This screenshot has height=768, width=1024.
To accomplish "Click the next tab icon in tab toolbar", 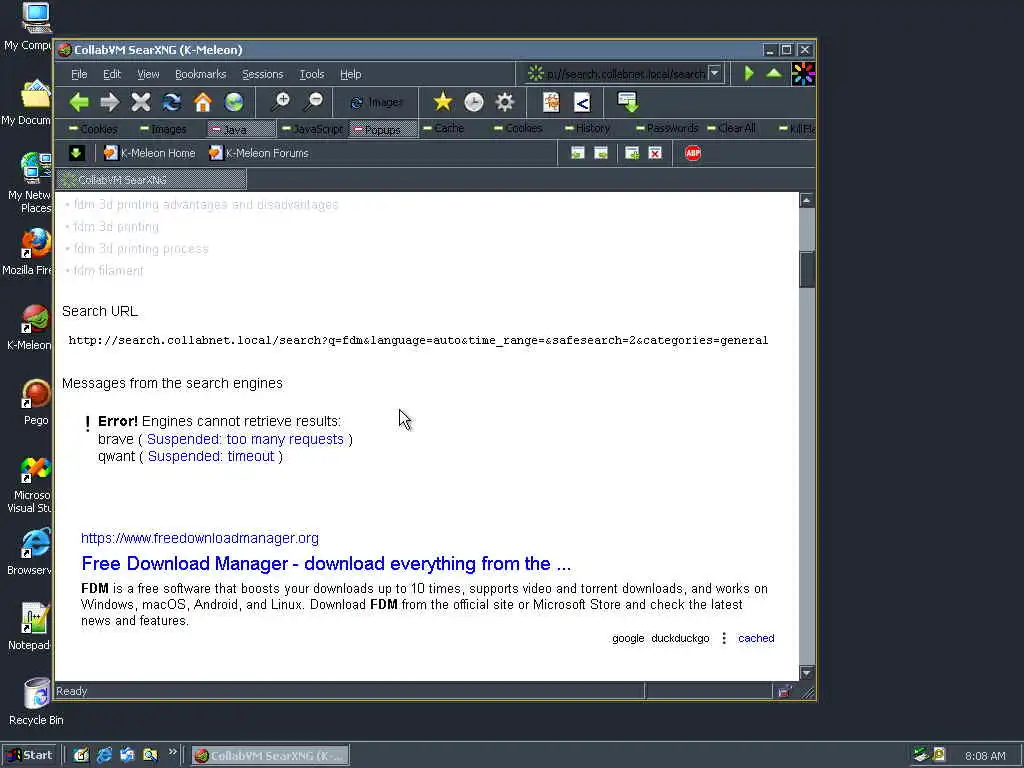I will tap(601, 153).
